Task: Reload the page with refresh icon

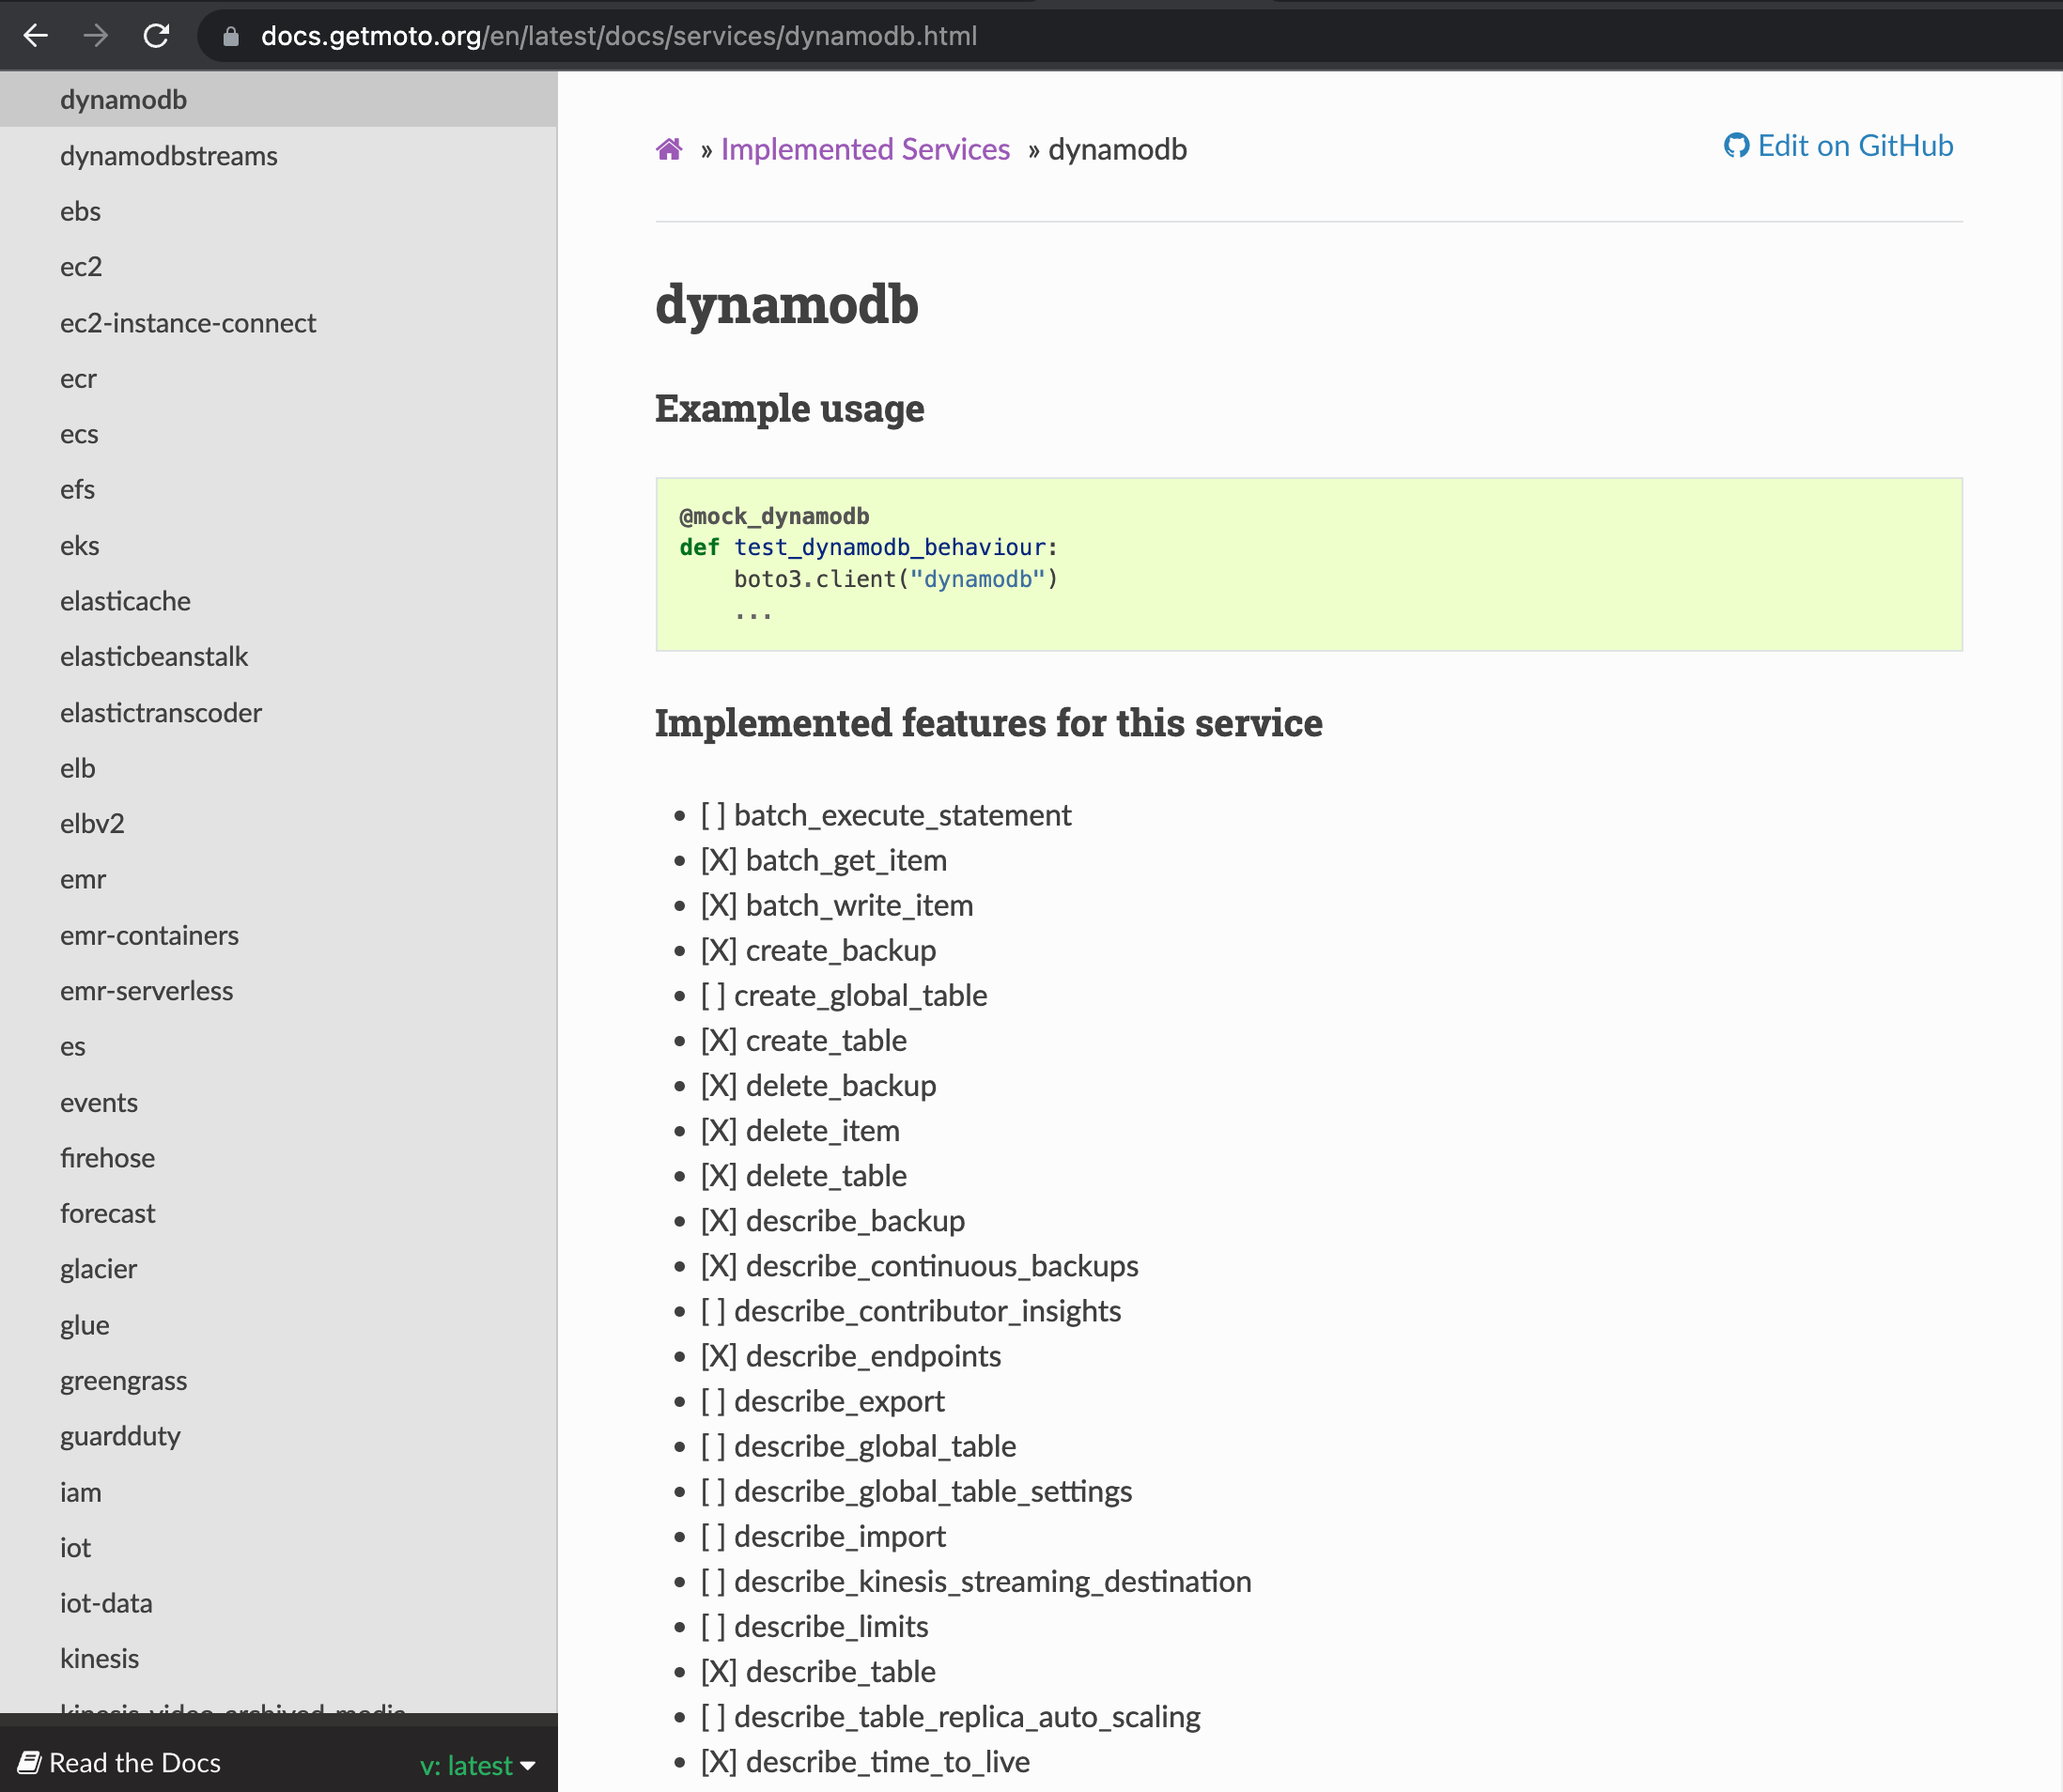Action: [x=156, y=36]
